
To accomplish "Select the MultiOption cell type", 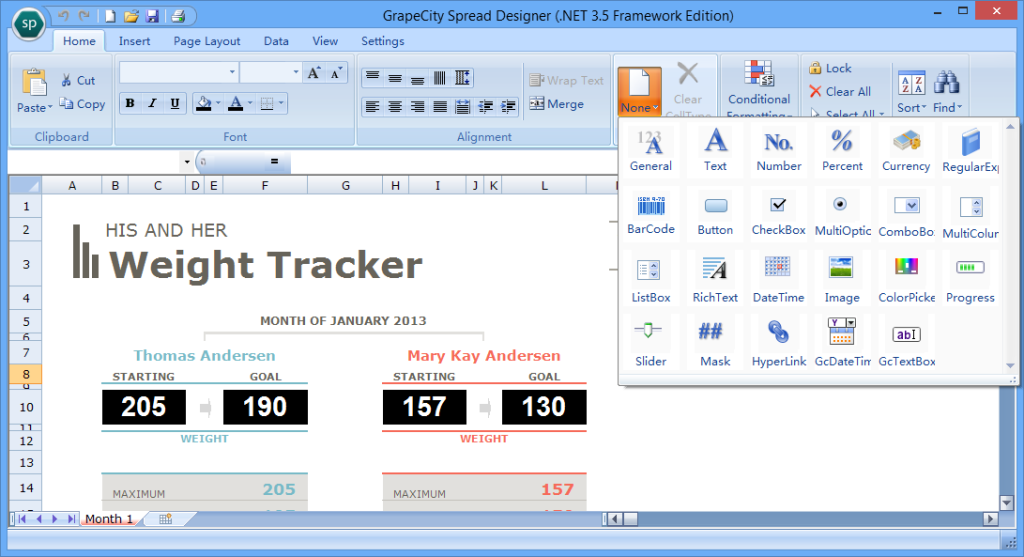I will [842, 214].
